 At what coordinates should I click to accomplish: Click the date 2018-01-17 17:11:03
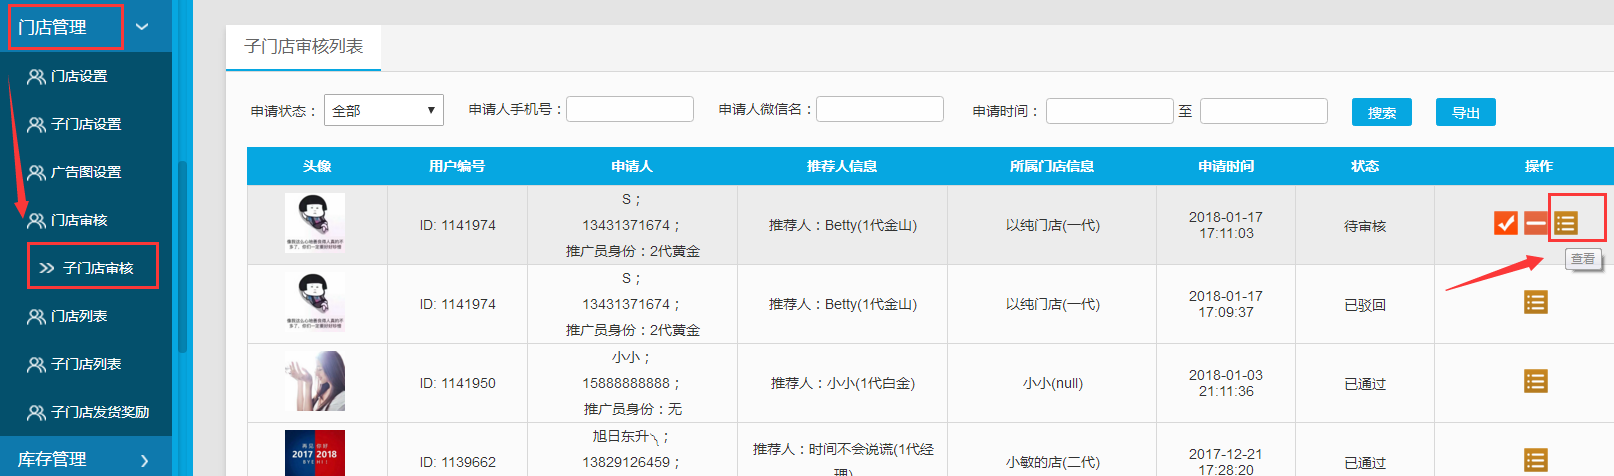point(1226,225)
